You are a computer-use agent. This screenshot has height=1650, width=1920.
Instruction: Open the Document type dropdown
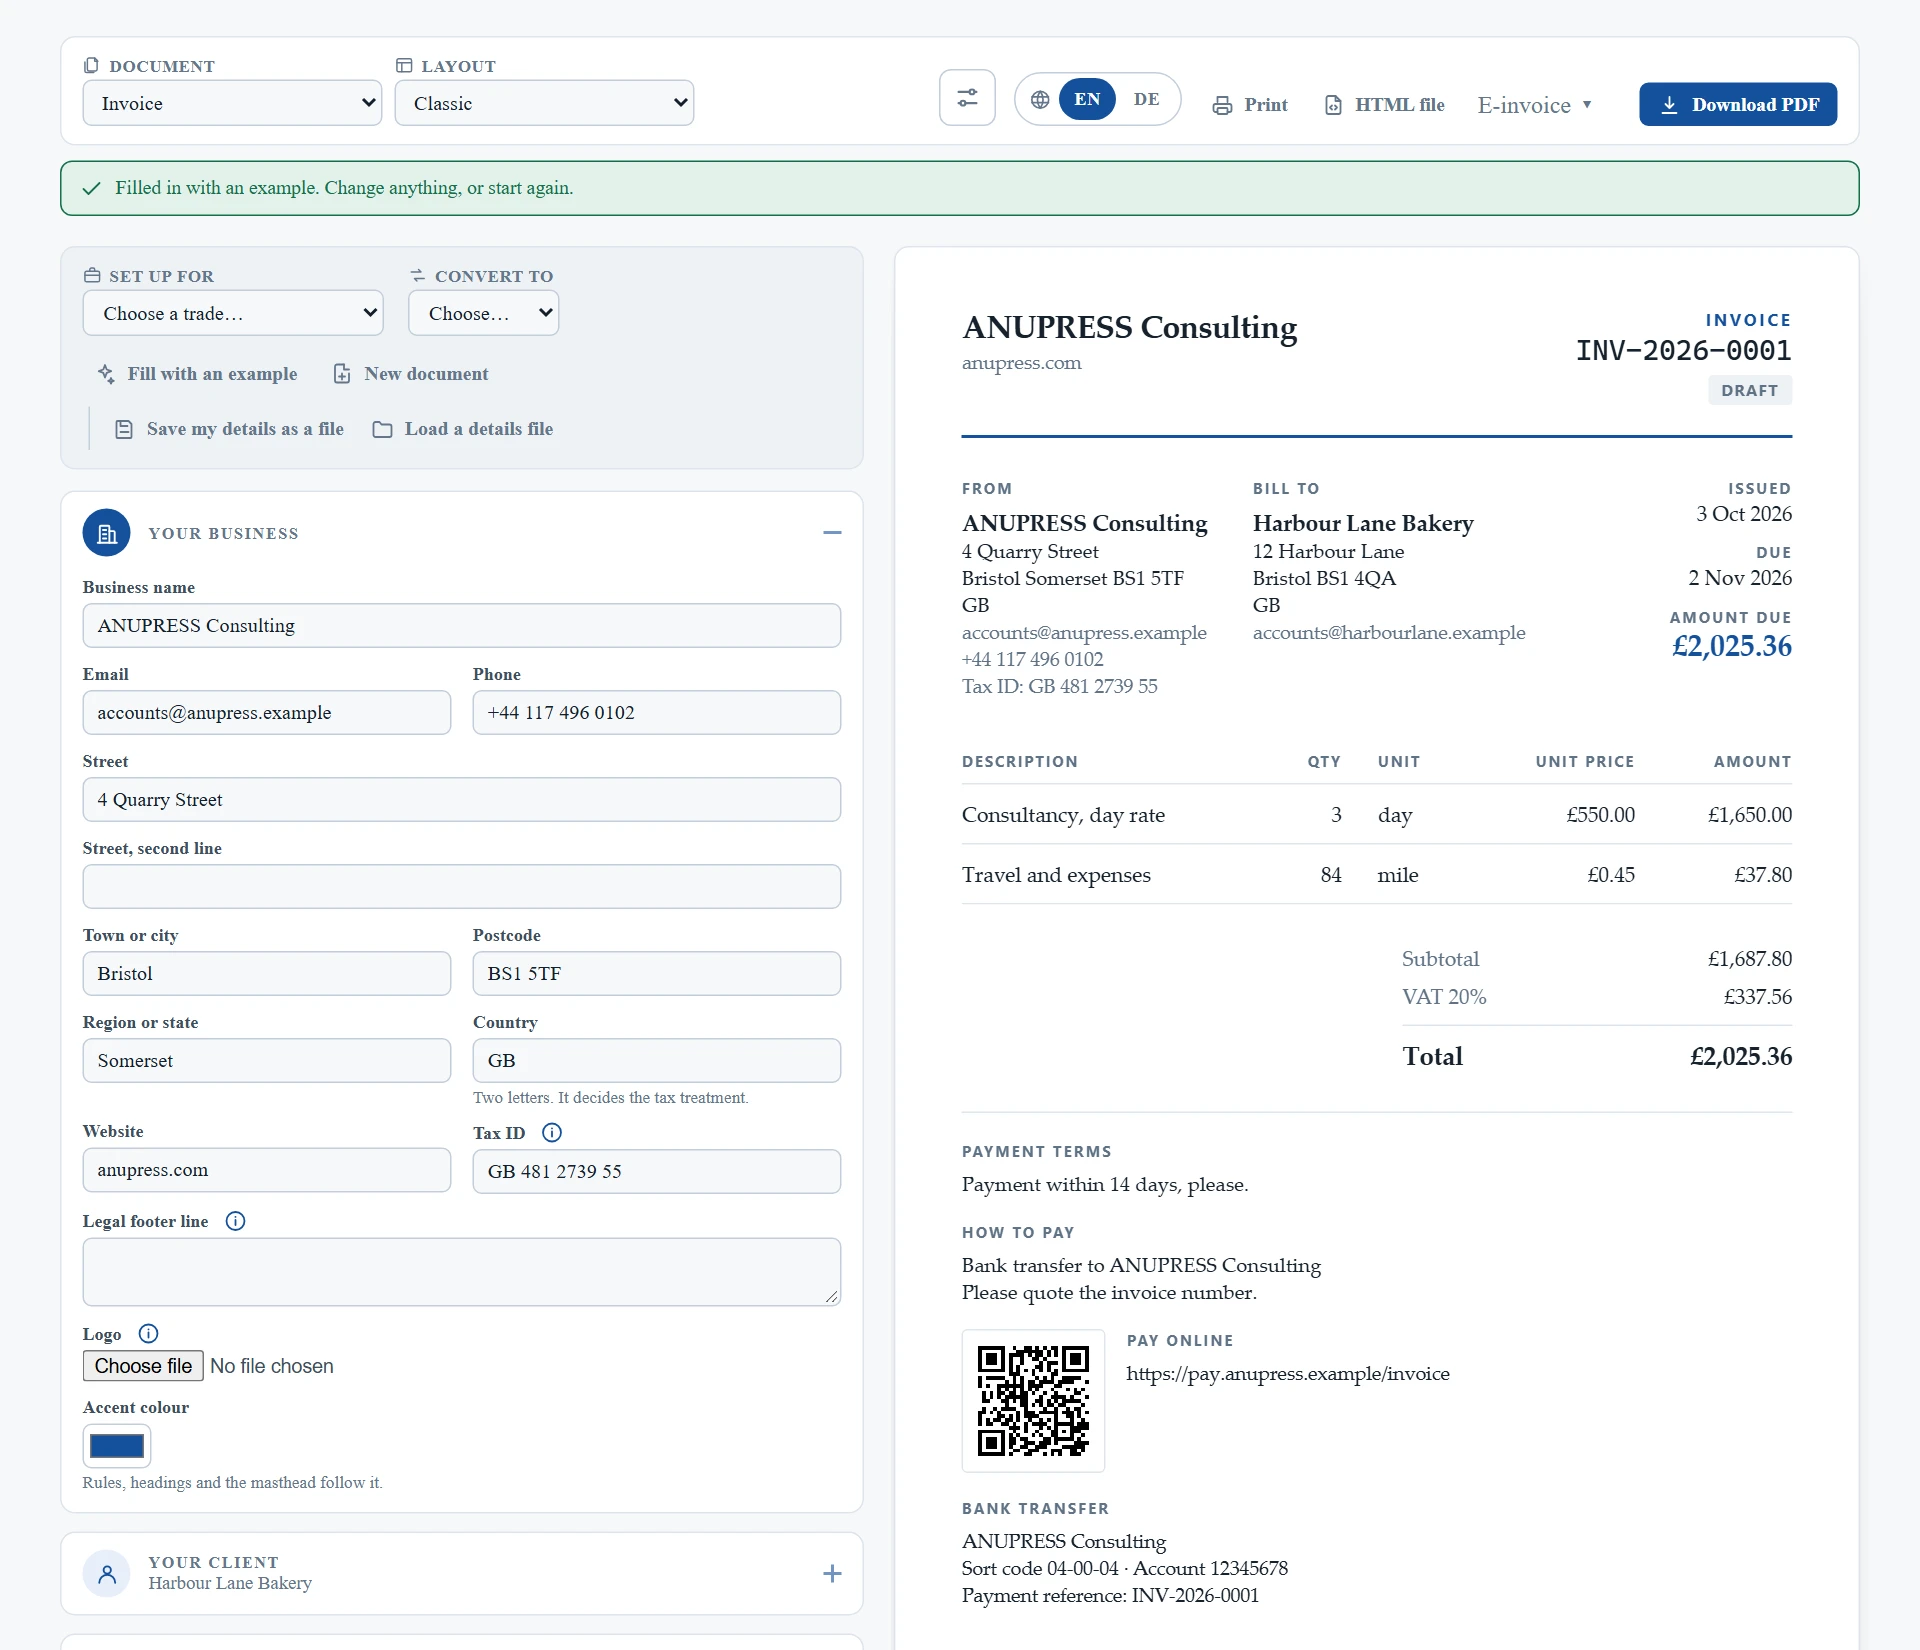(232, 103)
